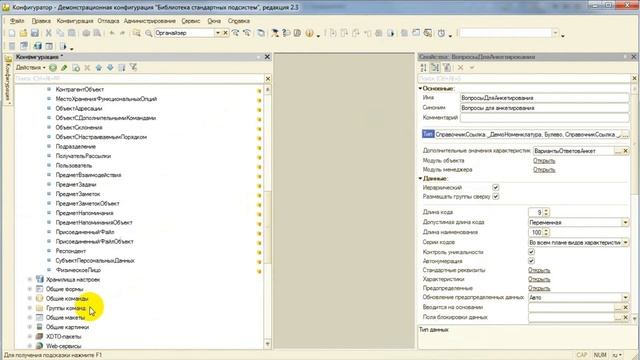Click the By categories icon in Properties panel
This screenshot has width=640, height=360.
click(x=435, y=67)
